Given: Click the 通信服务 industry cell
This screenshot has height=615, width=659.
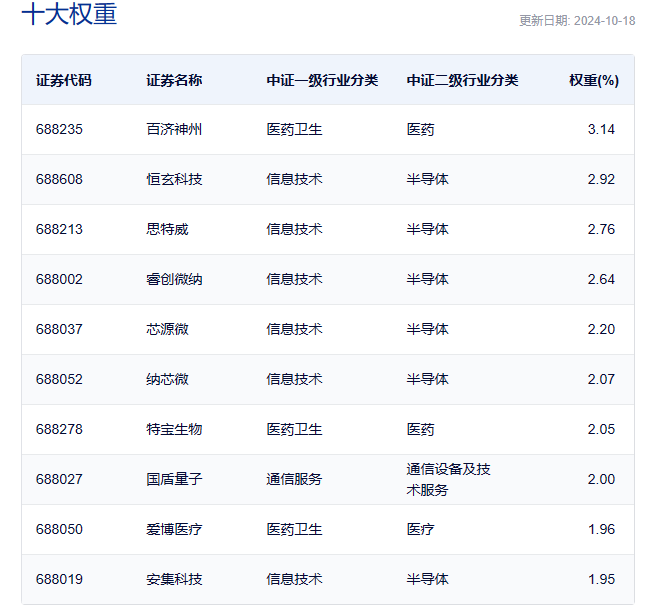Looking at the screenshot, I should [294, 479].
